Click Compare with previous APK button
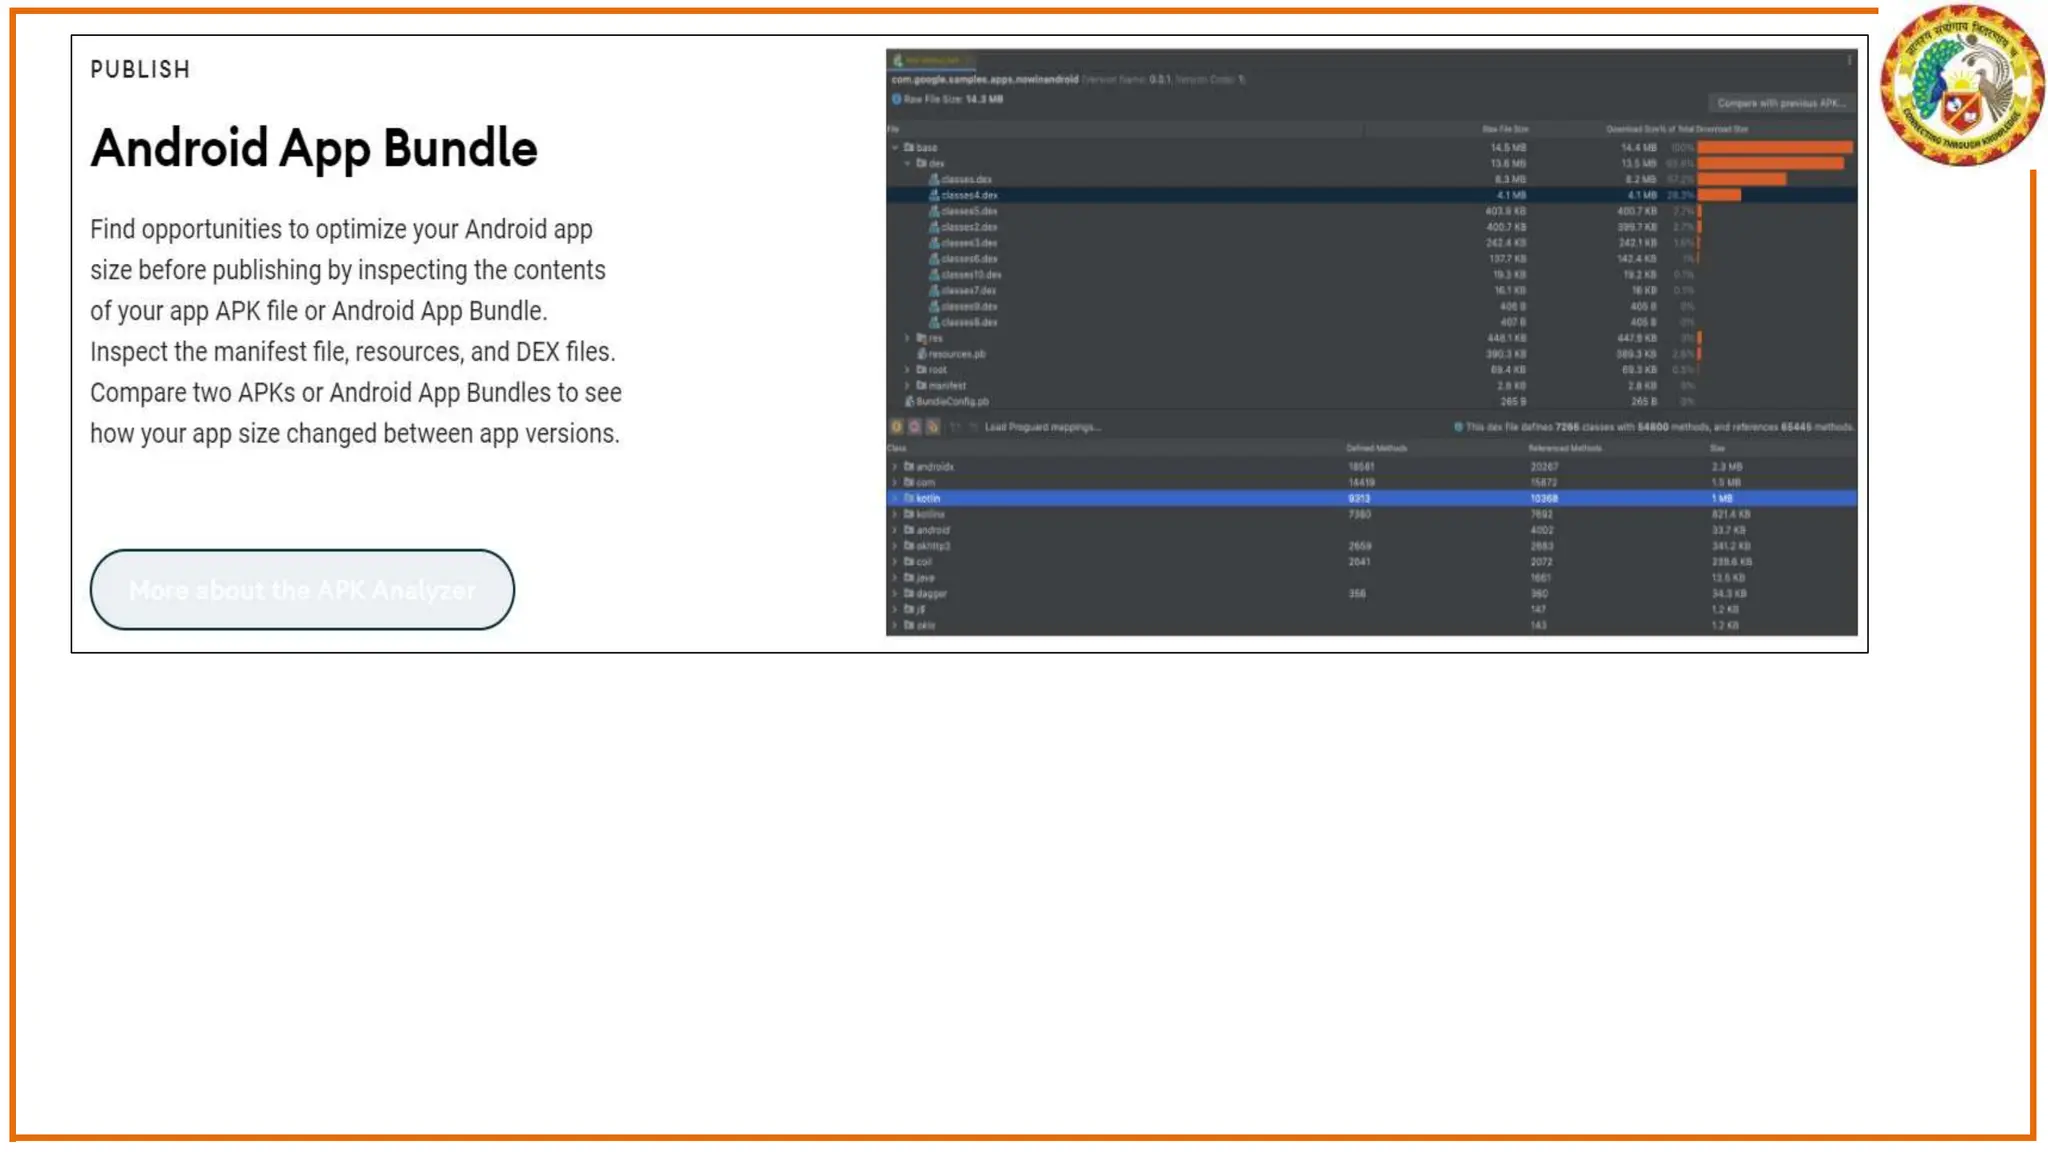Screen dimensions: 2048x1152 point(1780,103)
